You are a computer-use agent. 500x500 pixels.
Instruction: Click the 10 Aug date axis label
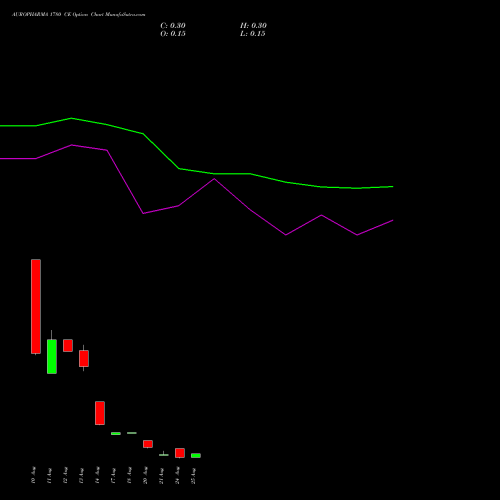pos(33,475)
